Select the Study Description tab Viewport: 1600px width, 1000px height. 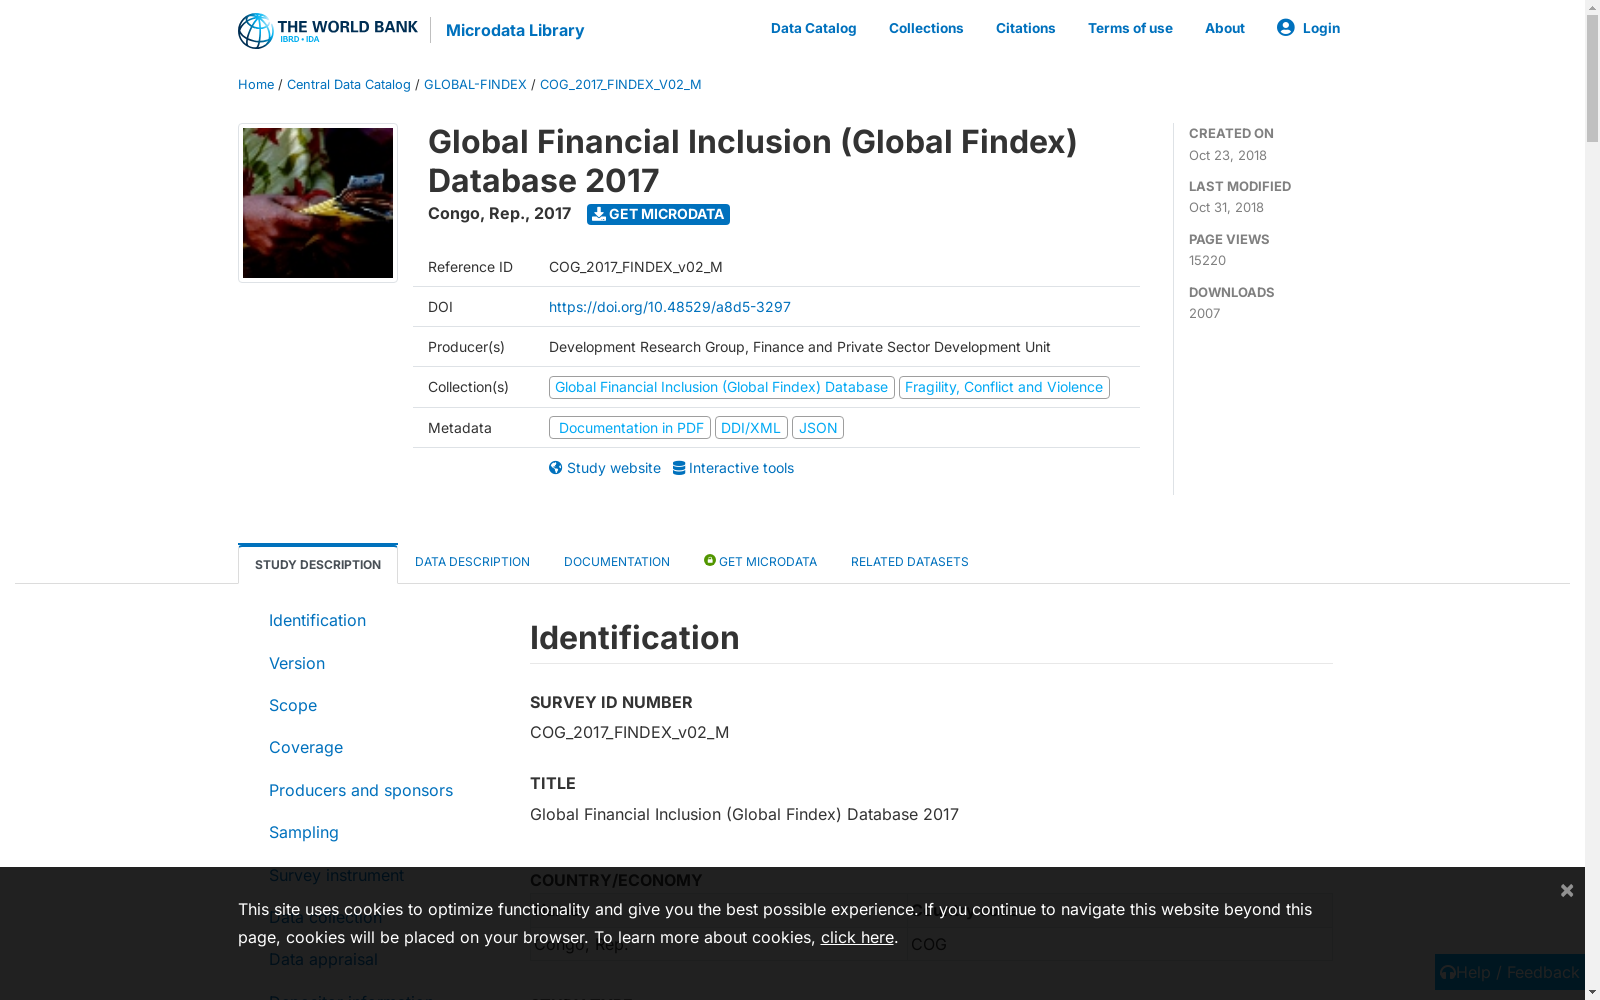[x=318, y=564]
